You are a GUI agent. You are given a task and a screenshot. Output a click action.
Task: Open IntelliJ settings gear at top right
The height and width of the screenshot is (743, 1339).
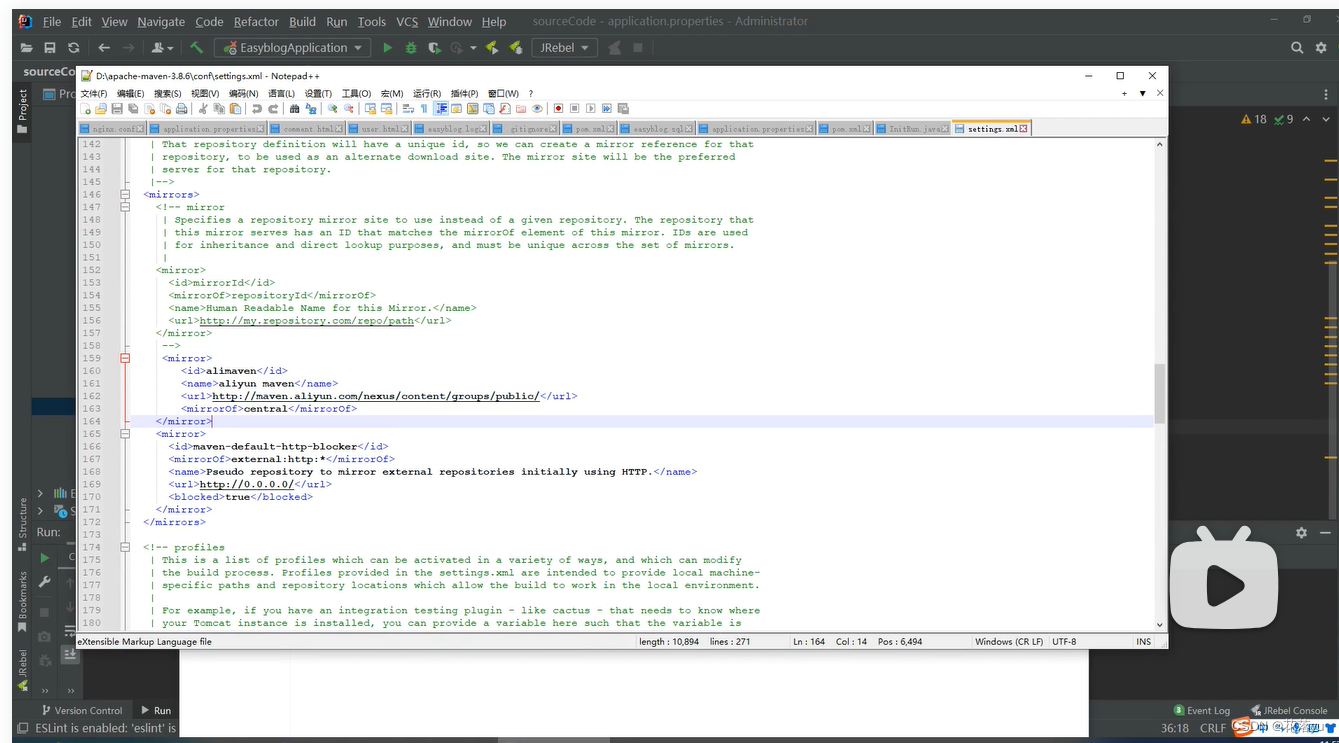tap(1321, 47)
